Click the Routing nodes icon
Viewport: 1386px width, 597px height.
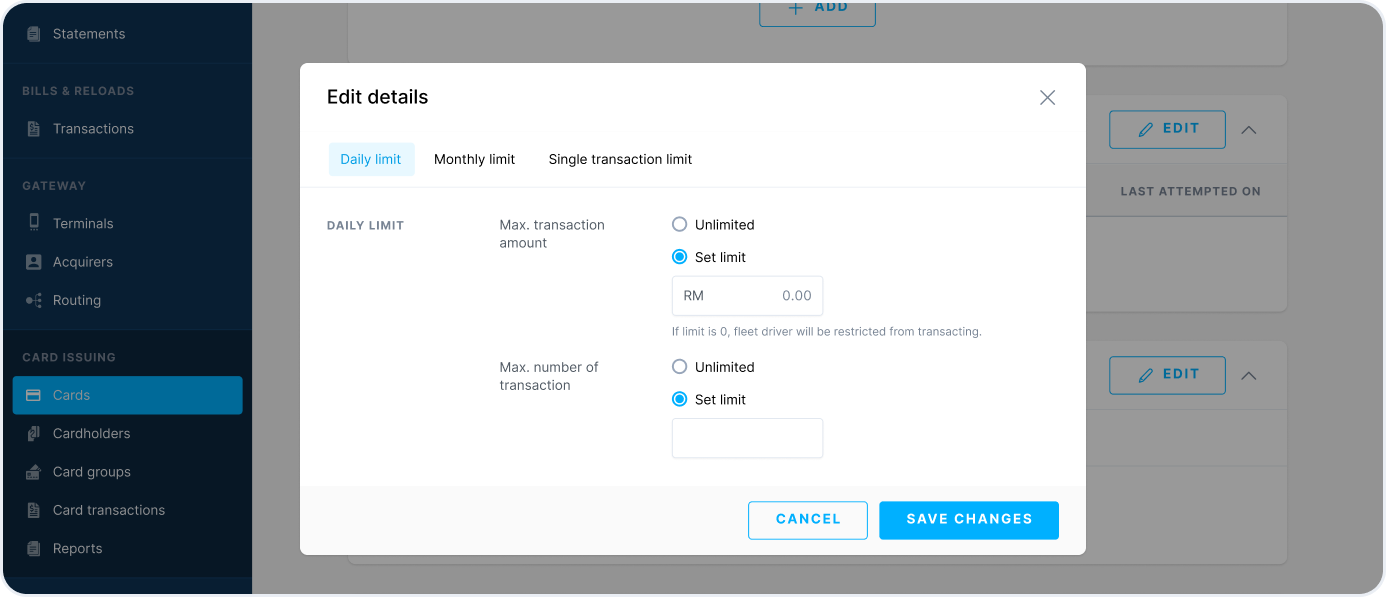pyautogui.click(x=34, y=301)
